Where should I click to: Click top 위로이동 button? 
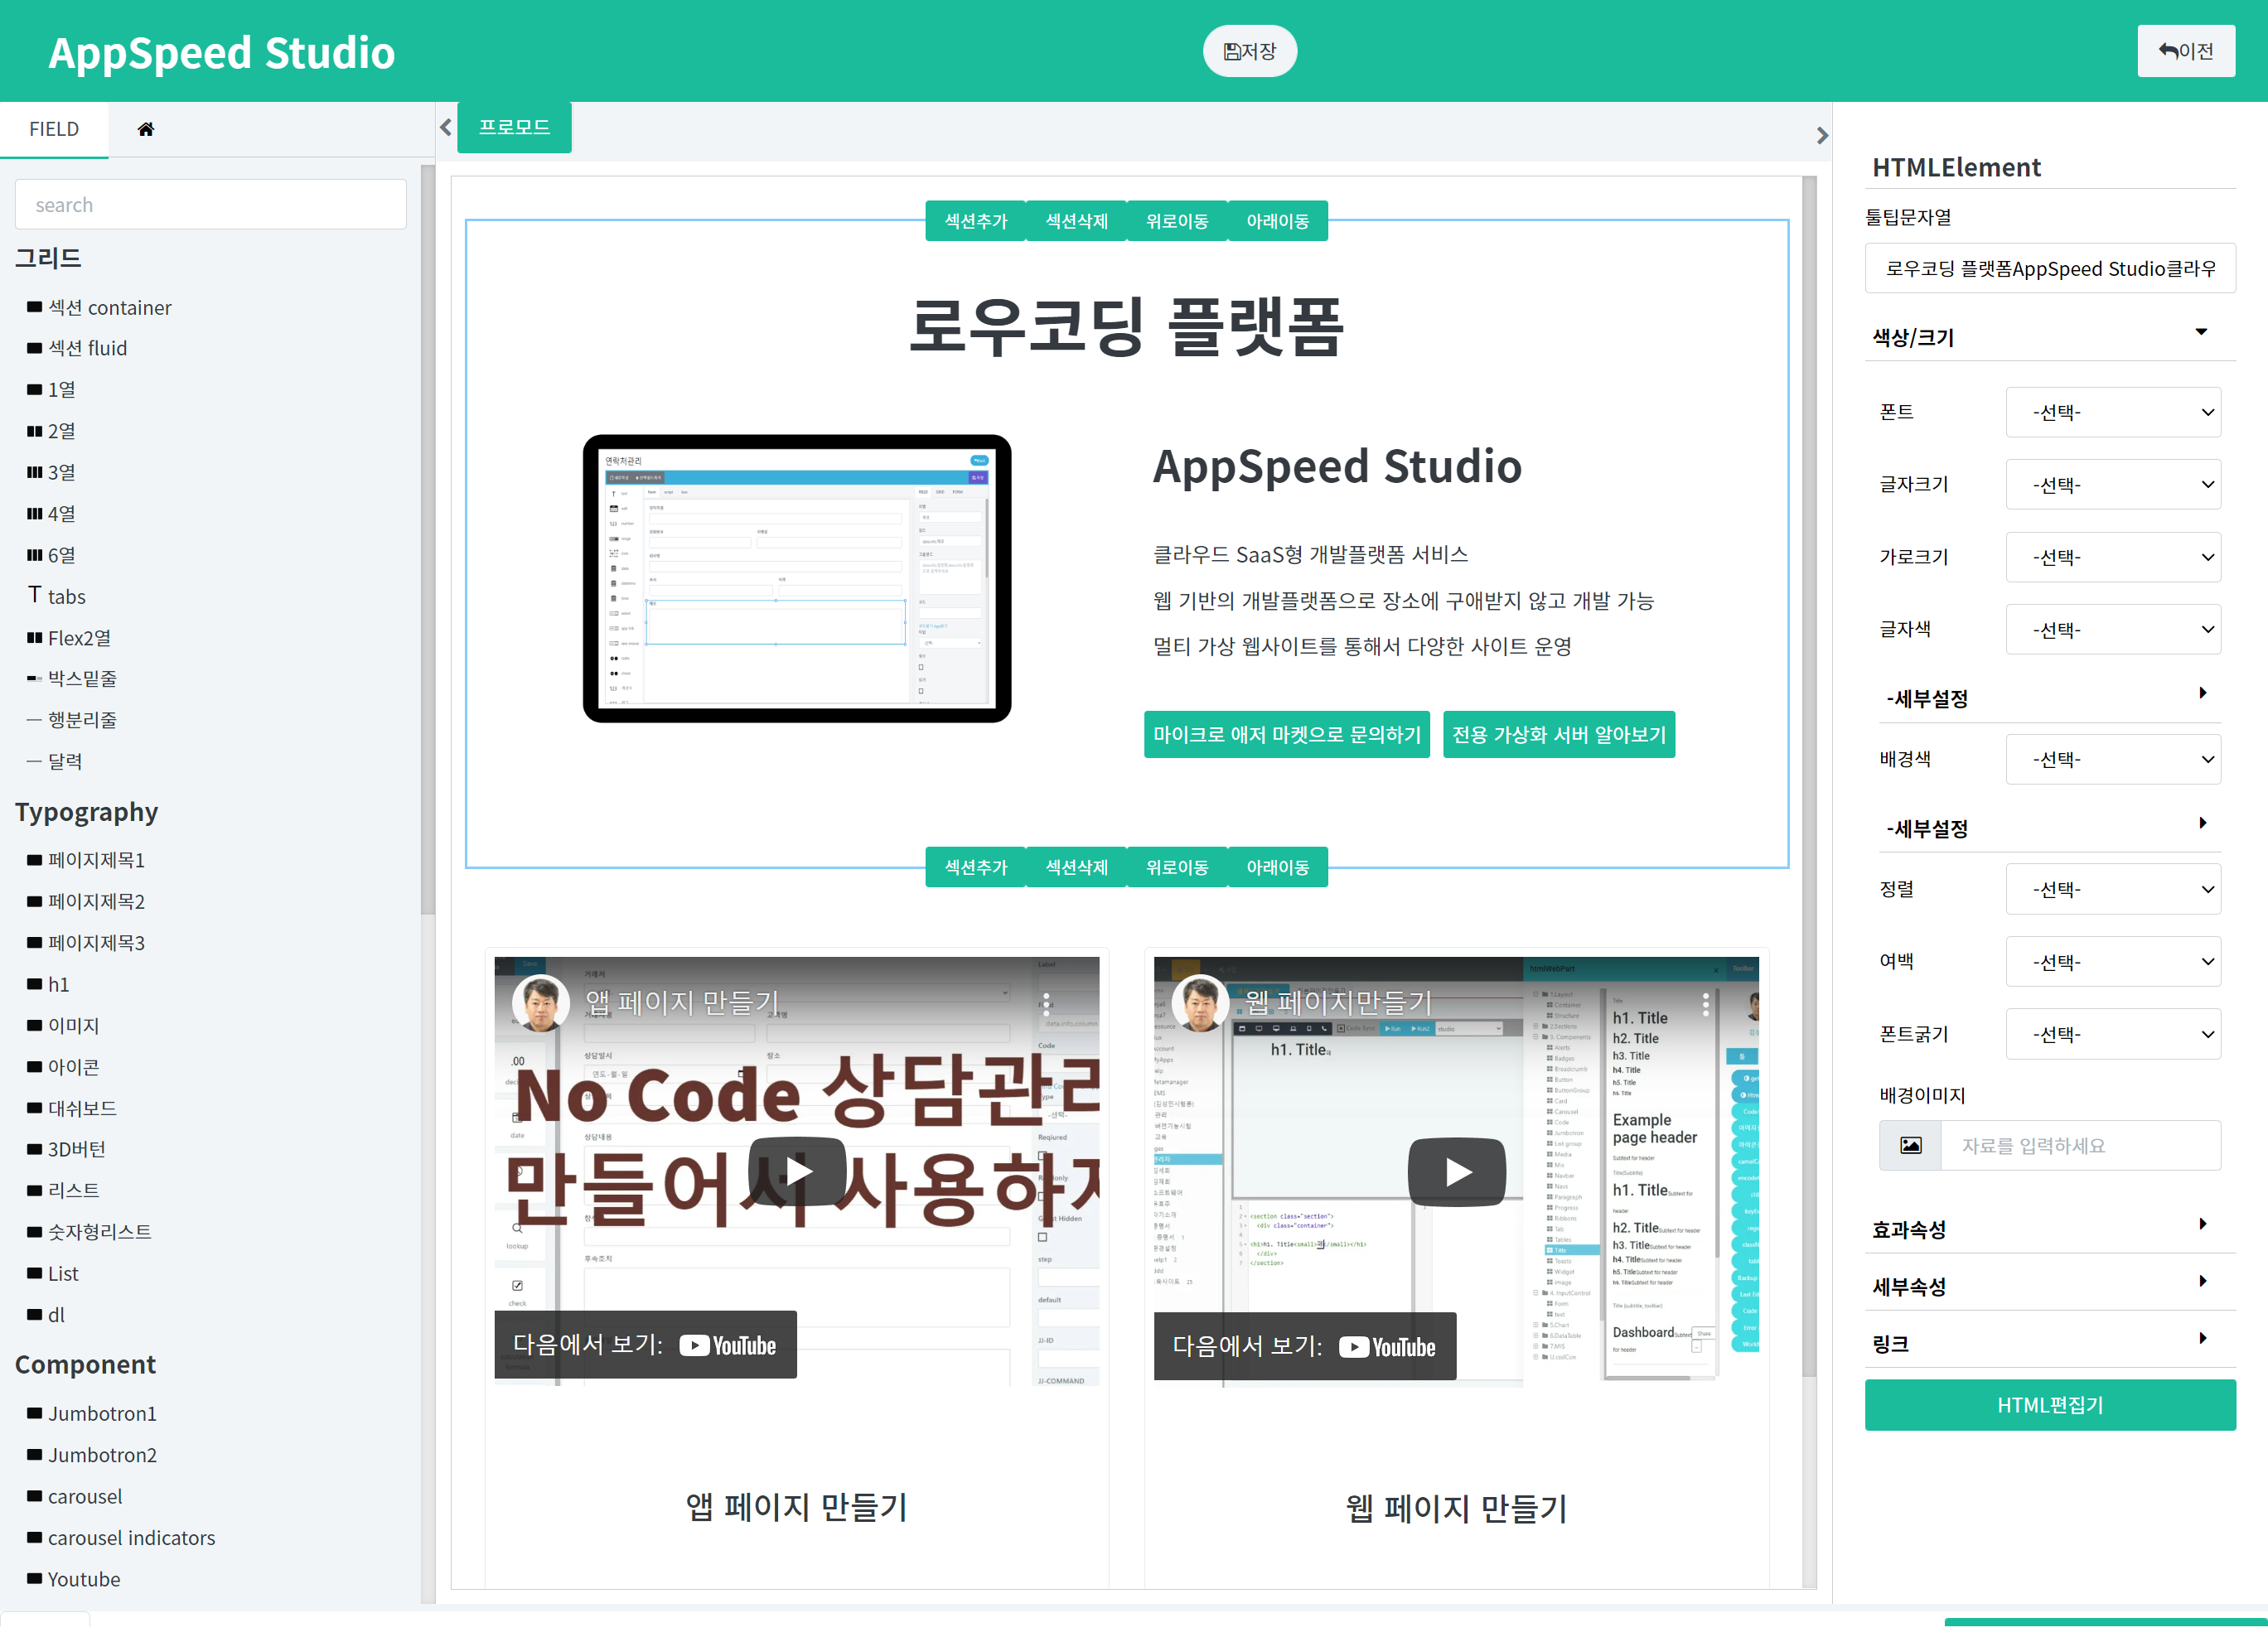click(x=1177, y=221)
